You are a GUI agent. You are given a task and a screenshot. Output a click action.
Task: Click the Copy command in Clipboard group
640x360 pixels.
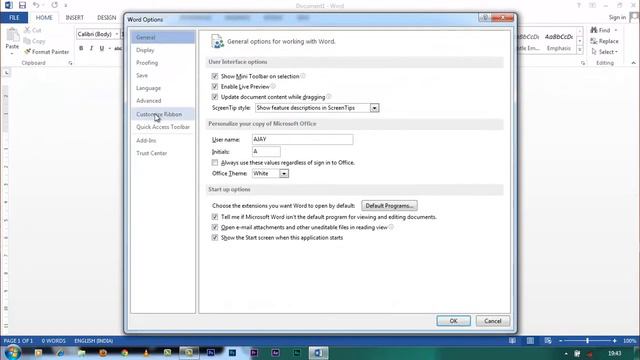[x=34, y=41]
